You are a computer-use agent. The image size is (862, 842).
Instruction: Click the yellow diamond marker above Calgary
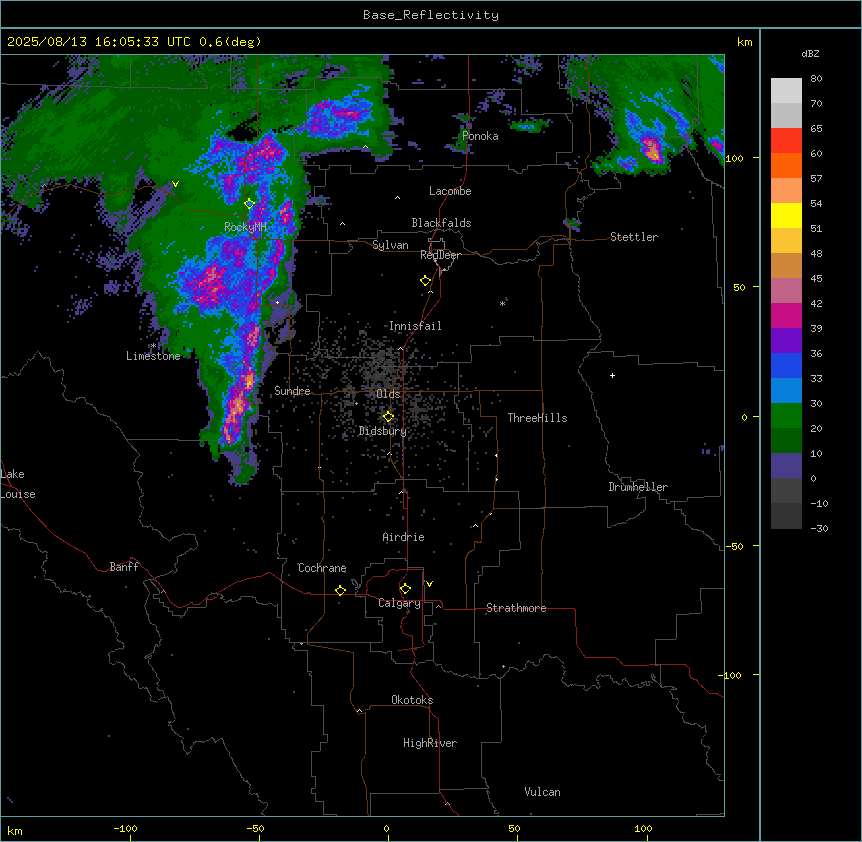tap(405, 589)
